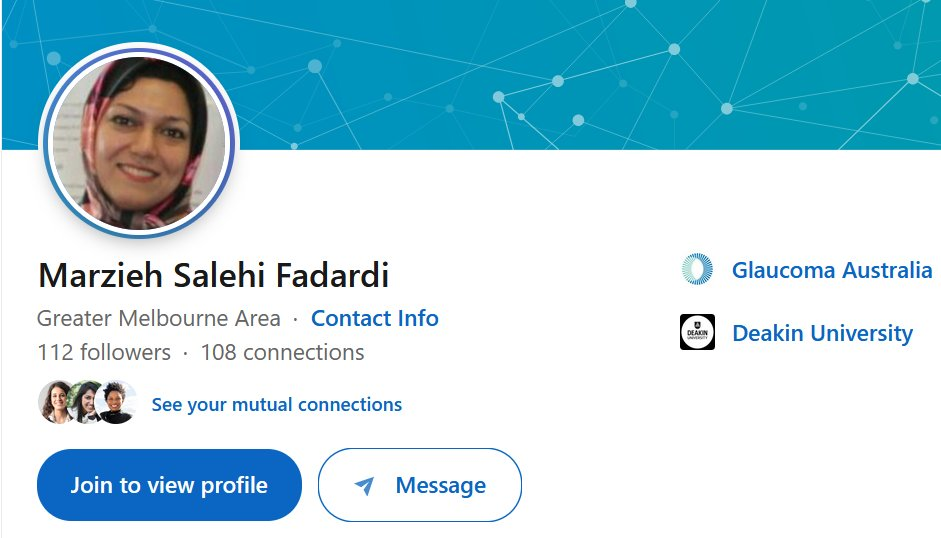Viewport: 941px width, 538px height.
Task: Click the 112 followers count
Action: coord(104,353)
